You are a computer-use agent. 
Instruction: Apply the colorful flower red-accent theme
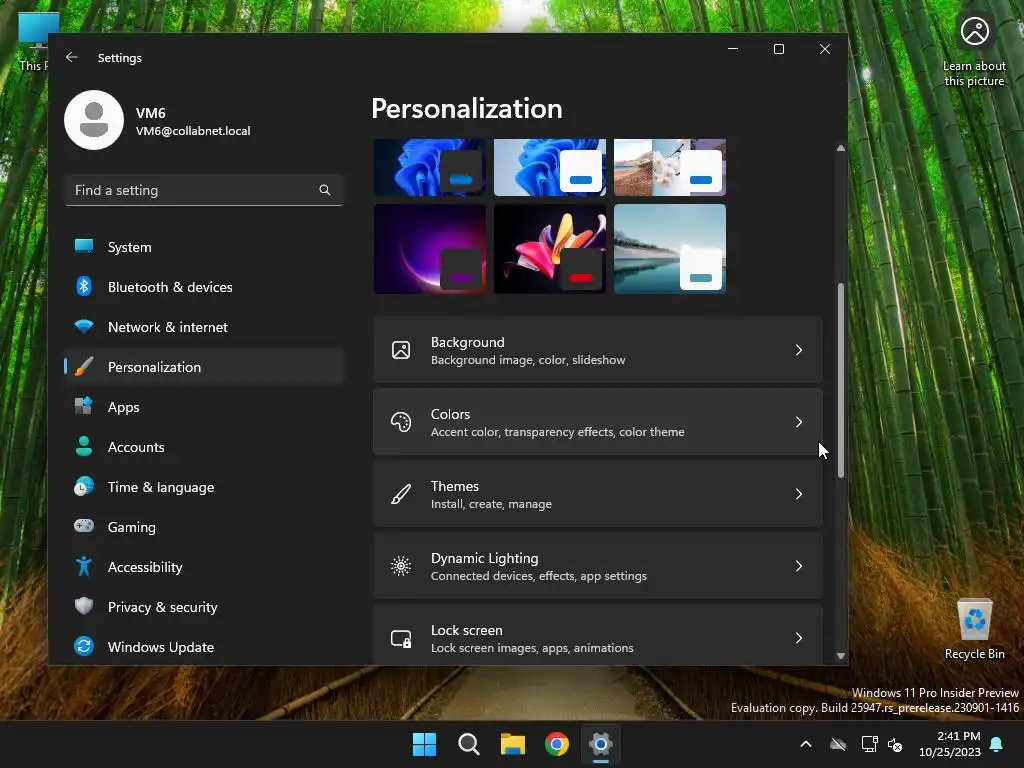[x=550, y=249]
